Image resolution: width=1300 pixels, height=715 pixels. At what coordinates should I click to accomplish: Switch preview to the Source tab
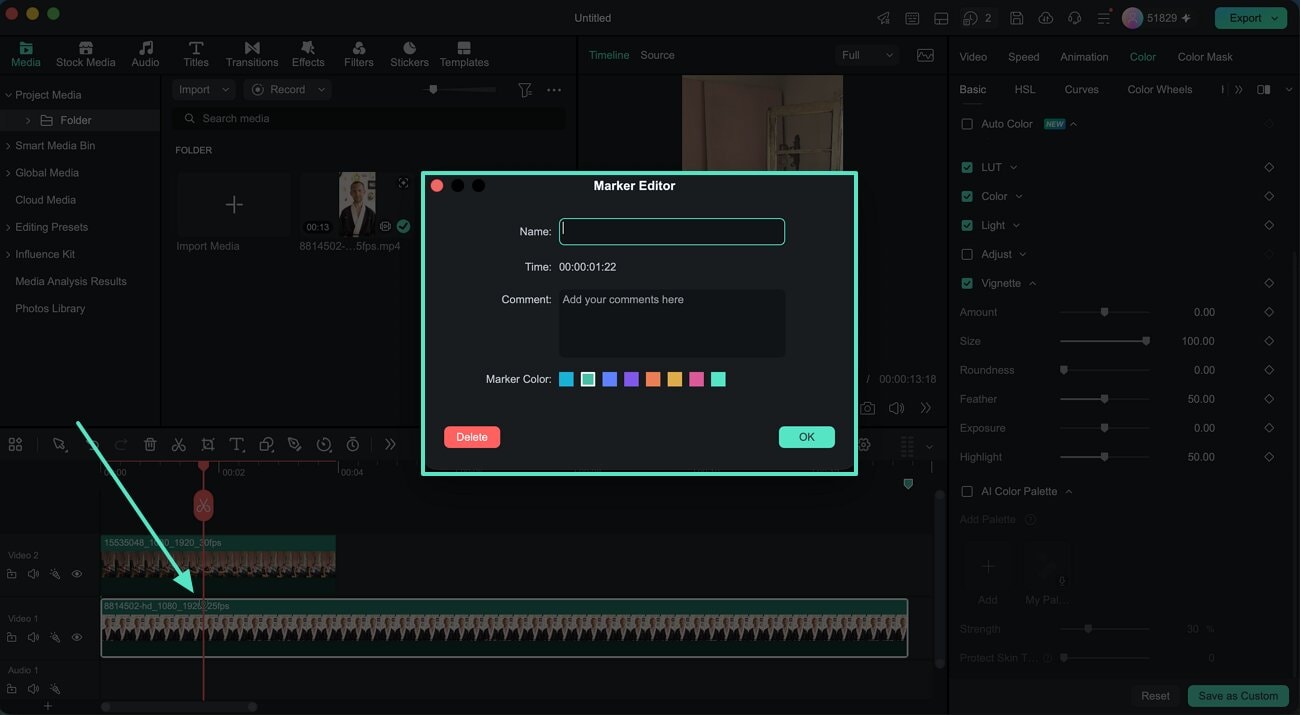point(657,55)
